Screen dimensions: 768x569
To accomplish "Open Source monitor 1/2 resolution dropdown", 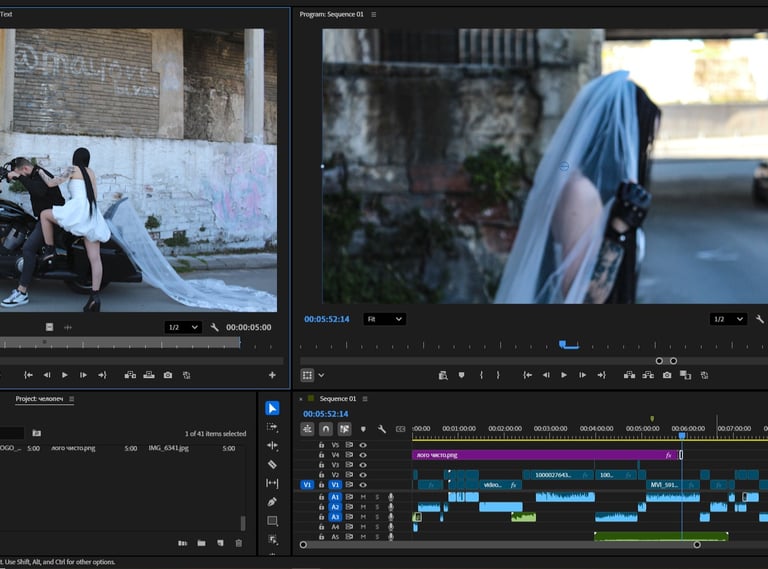I will pos(183,327).
